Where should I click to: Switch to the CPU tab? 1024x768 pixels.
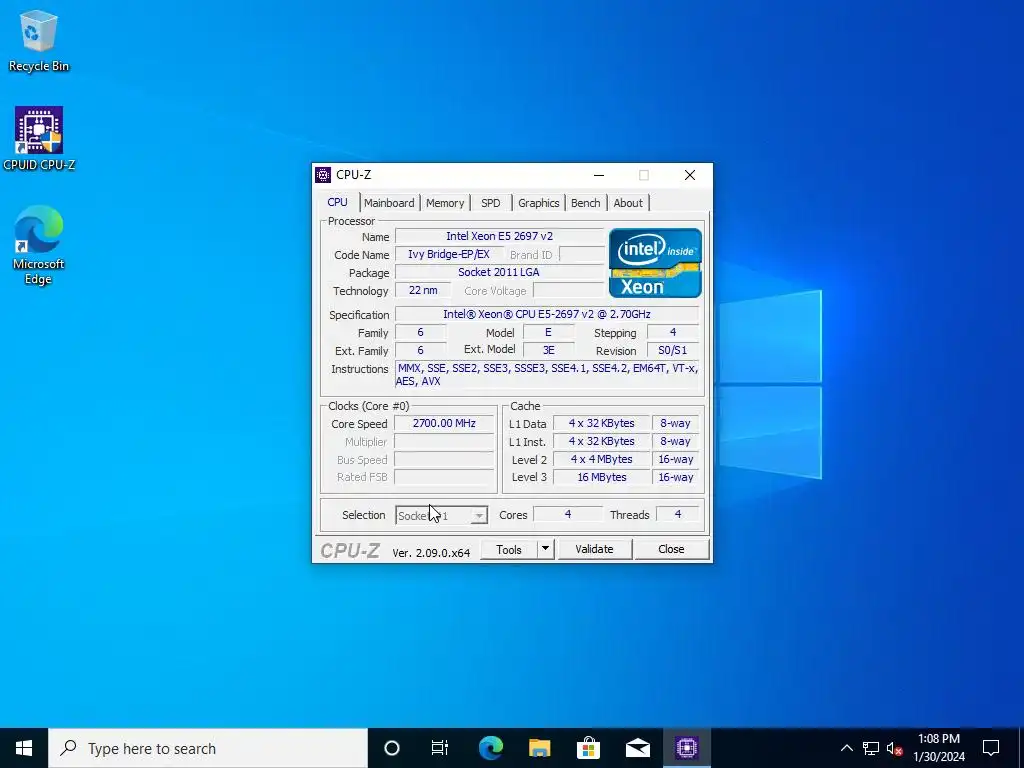(337, 202)
